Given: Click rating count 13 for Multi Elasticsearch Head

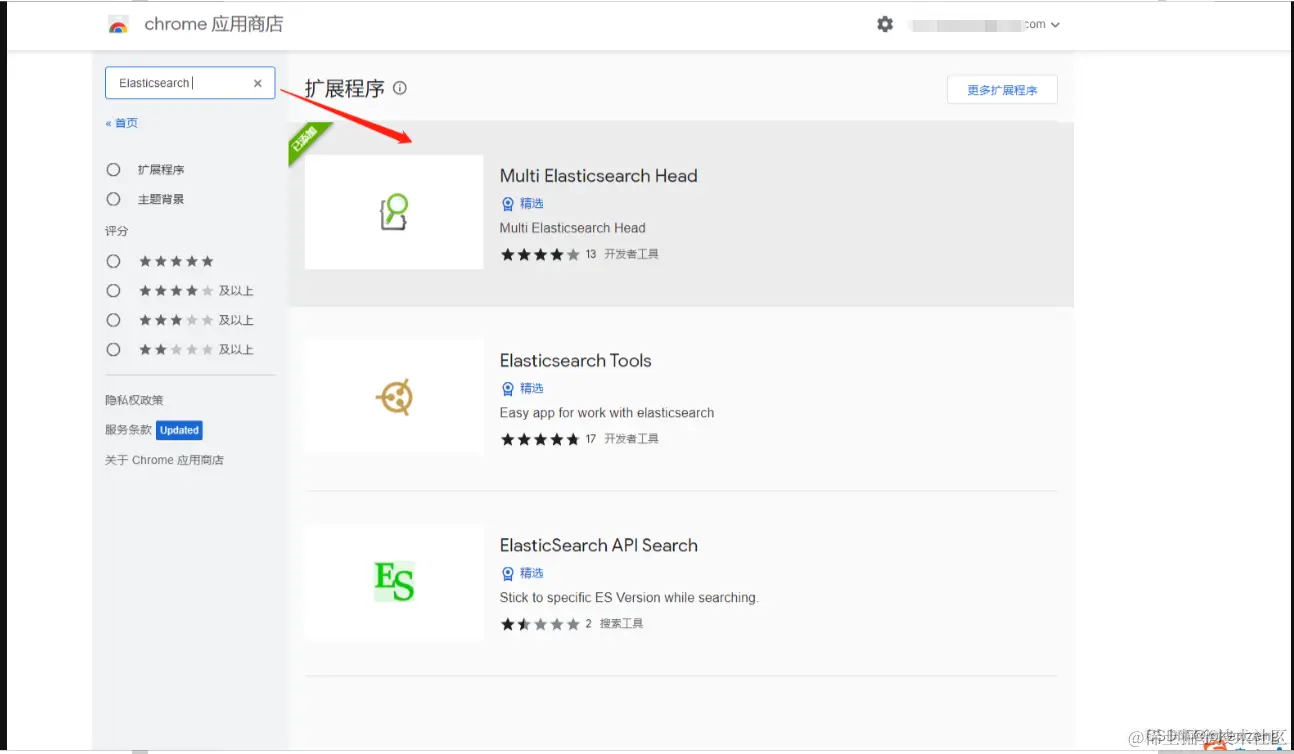Looking at the screenshot, I should [591, 255].
